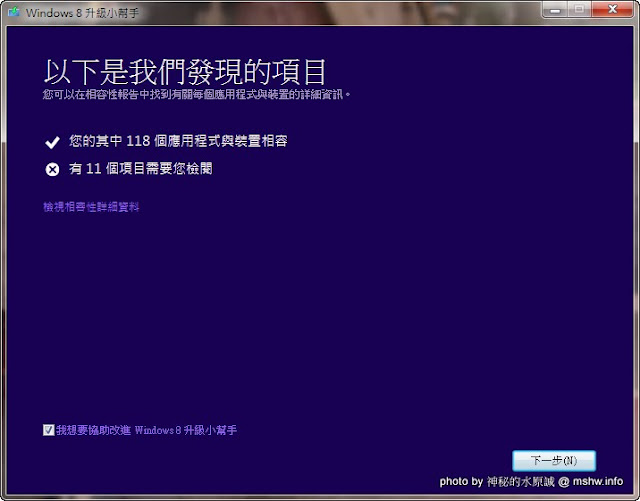Click the heading 以下是我們發現的項目

tap(184, 72)
